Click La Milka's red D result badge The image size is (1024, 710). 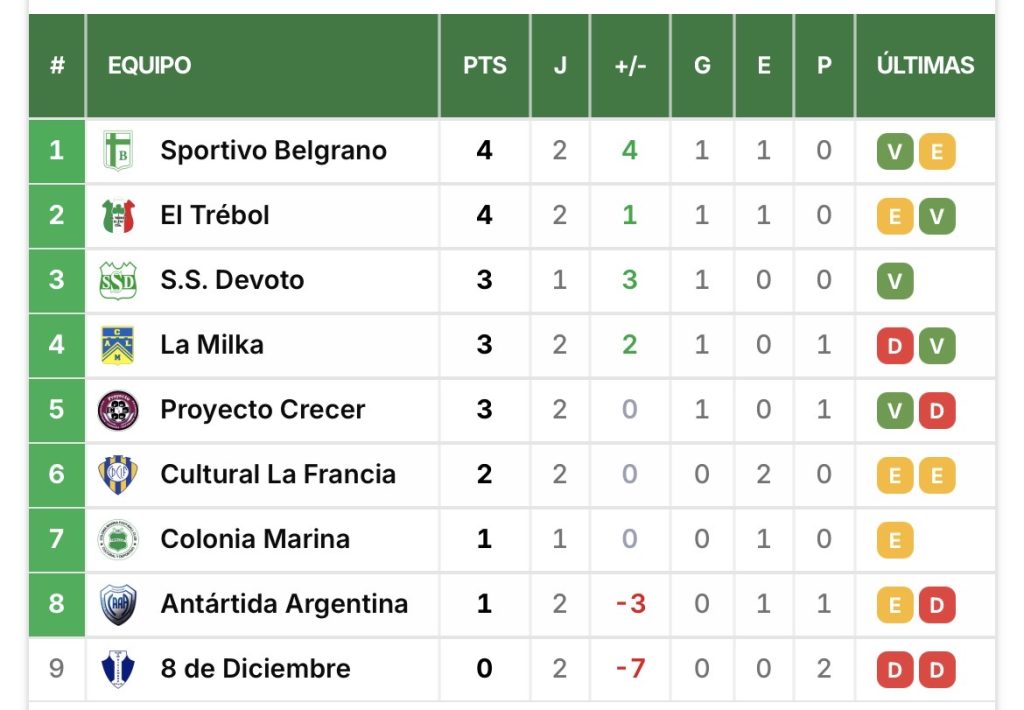pyautogui.click(x=895, y=346)
